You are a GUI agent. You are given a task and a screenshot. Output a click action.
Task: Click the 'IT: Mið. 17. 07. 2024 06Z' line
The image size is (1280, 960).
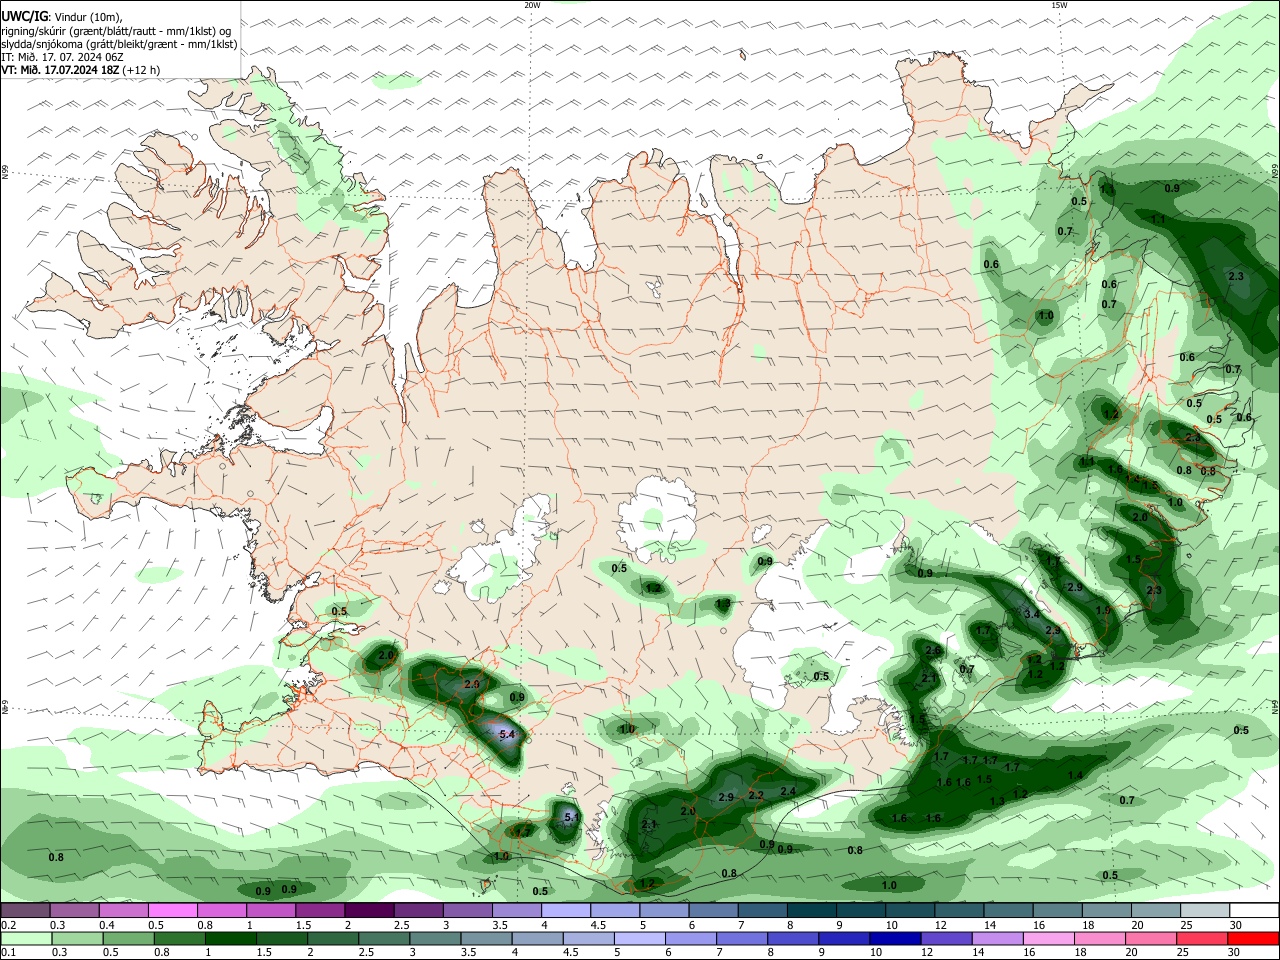[x=62, y=57]
